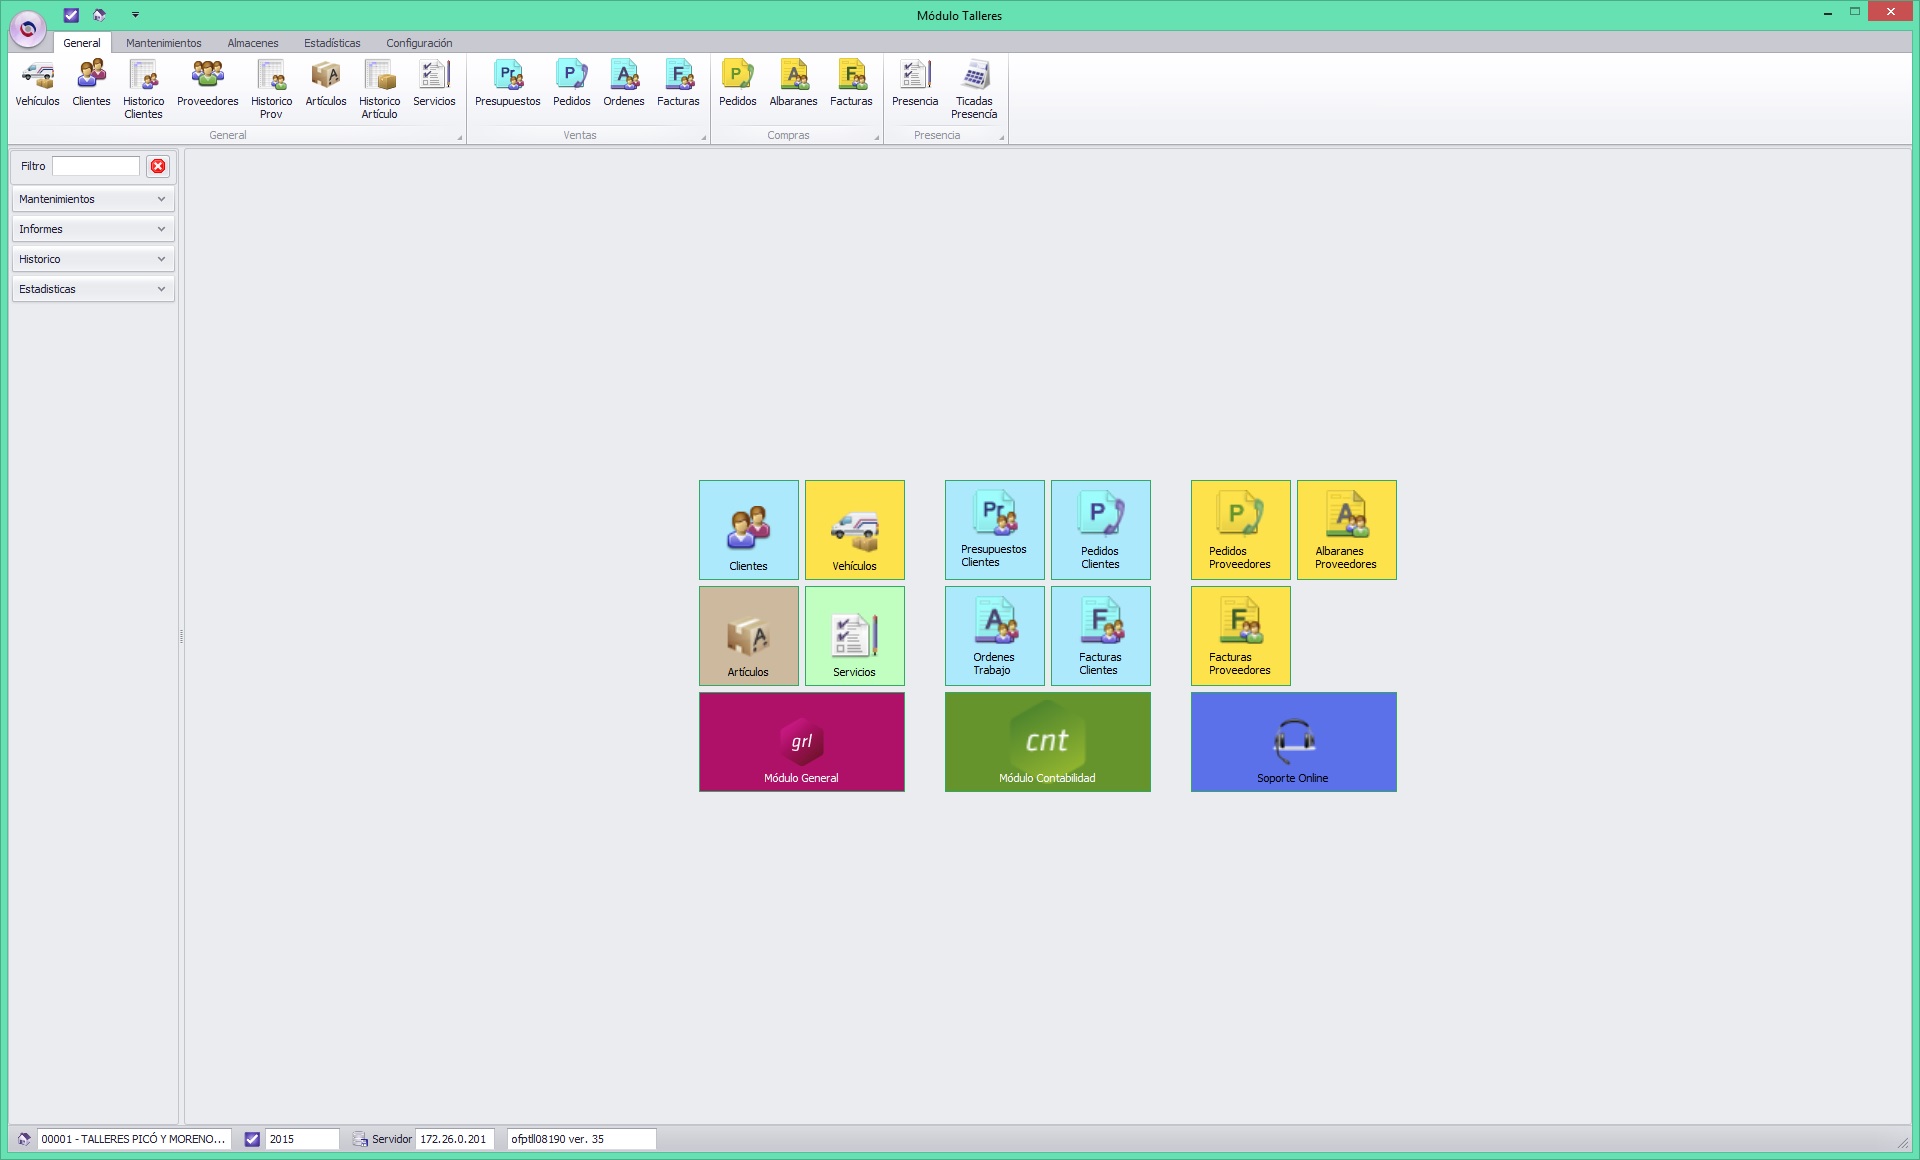Switch to the Almacenes ribbon tab

(252, 43)
